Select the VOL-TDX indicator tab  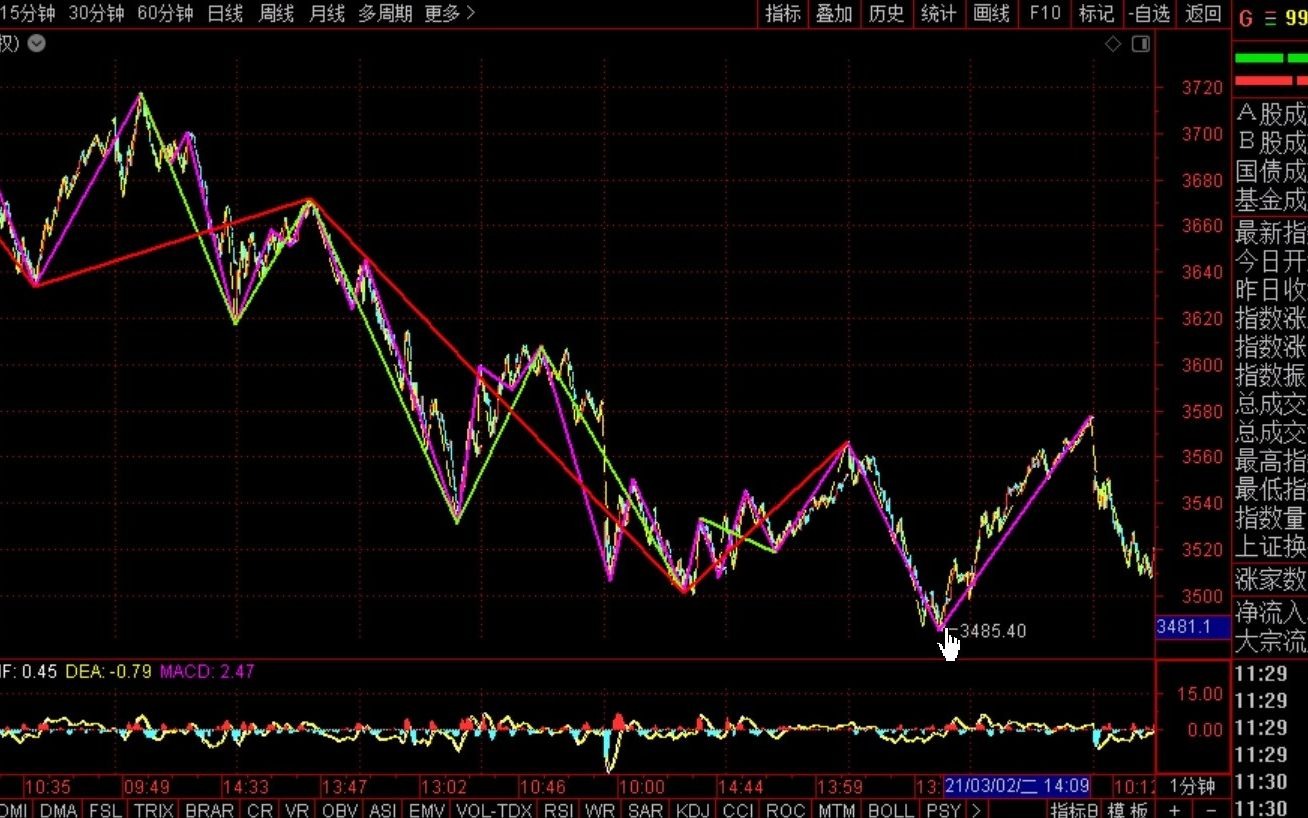[496, 809]
